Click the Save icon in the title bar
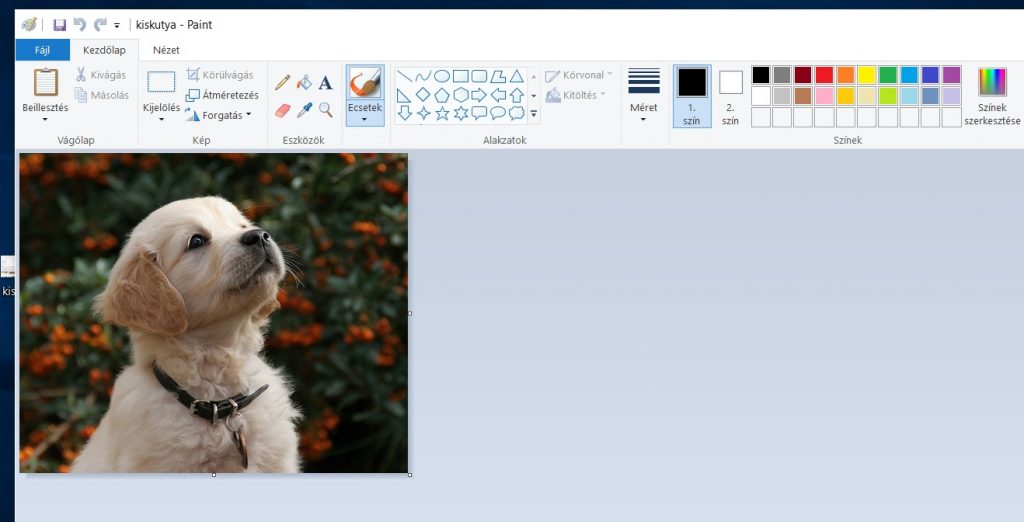Image resolution: width=1024 pixels, height=522 pixels. click(60, 24)
